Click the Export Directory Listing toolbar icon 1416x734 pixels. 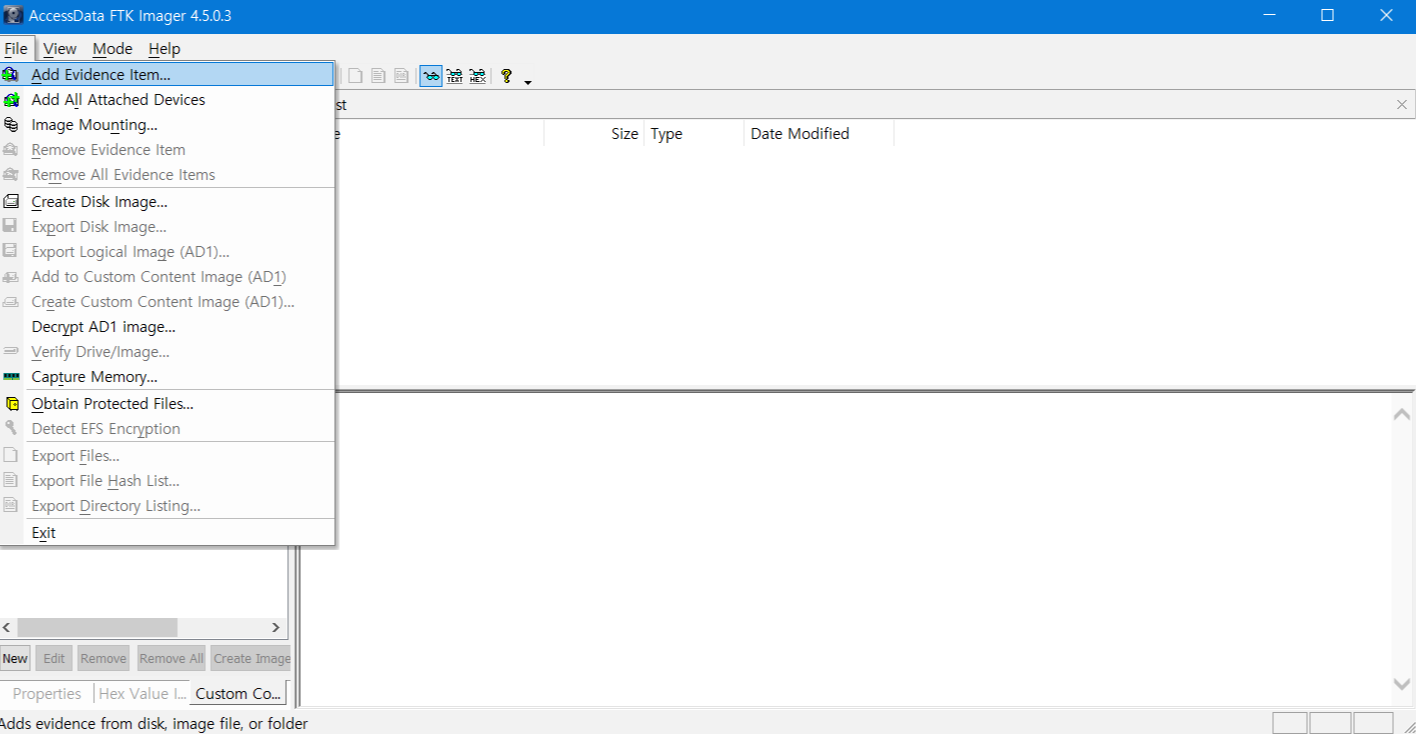(x=401, y=76)
